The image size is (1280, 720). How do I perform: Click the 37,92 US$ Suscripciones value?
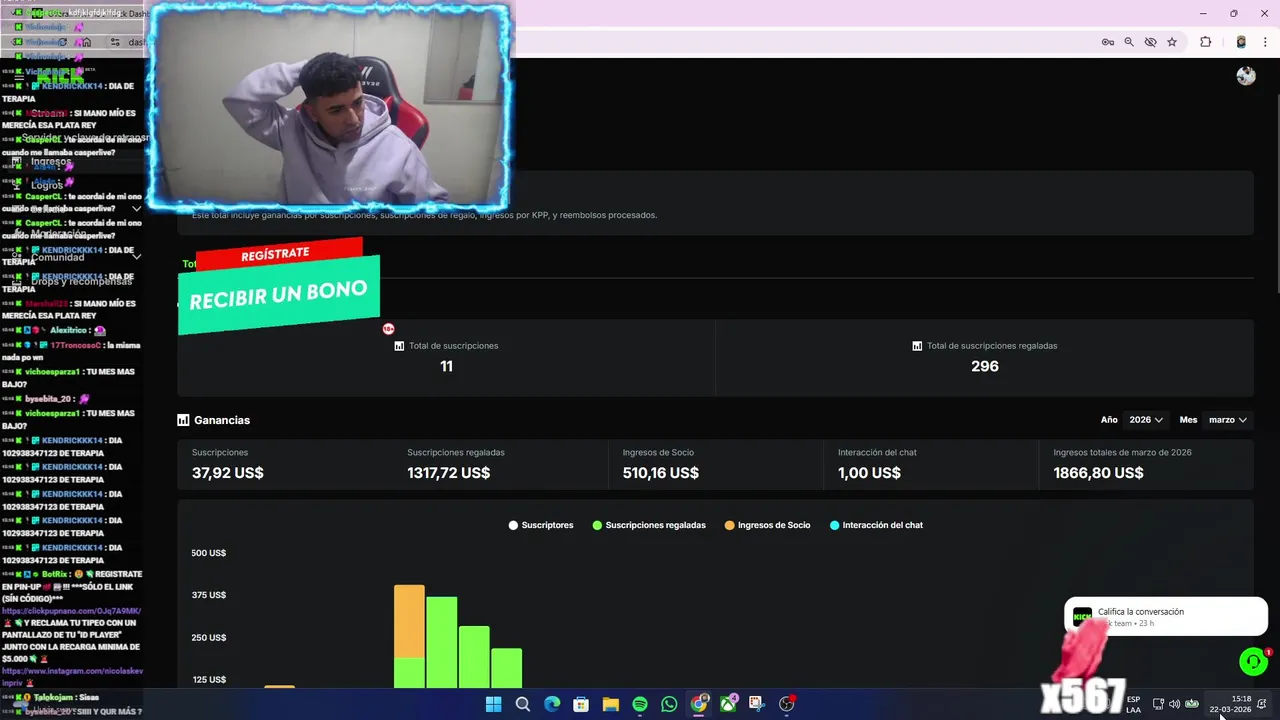click(228, 473)
